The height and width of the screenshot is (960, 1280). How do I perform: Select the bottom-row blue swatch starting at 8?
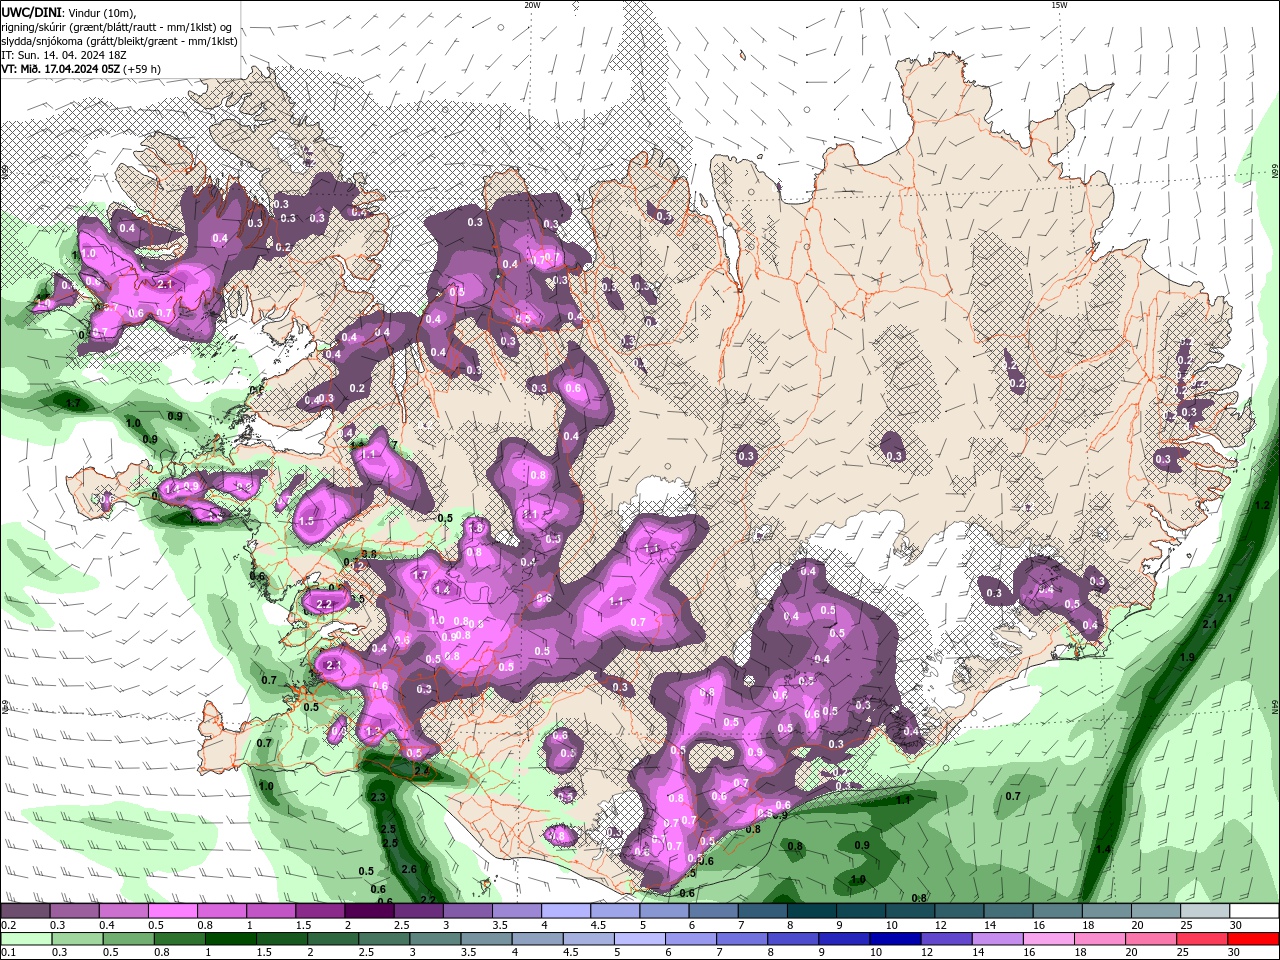pyautogui.click(x=792, y=939)
